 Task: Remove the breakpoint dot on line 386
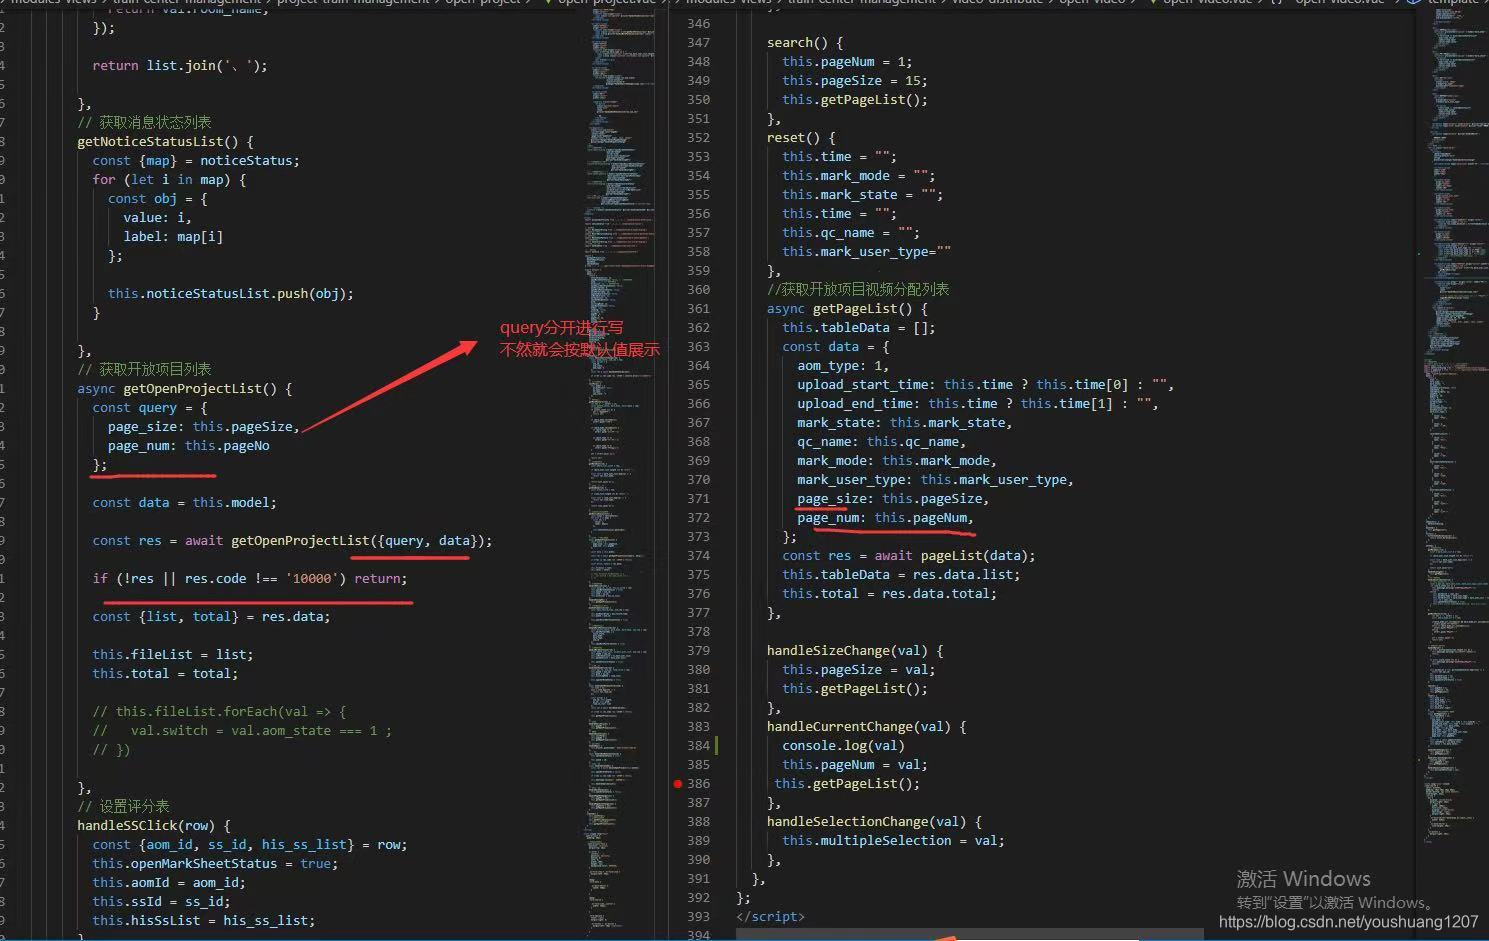pos(678,784)
